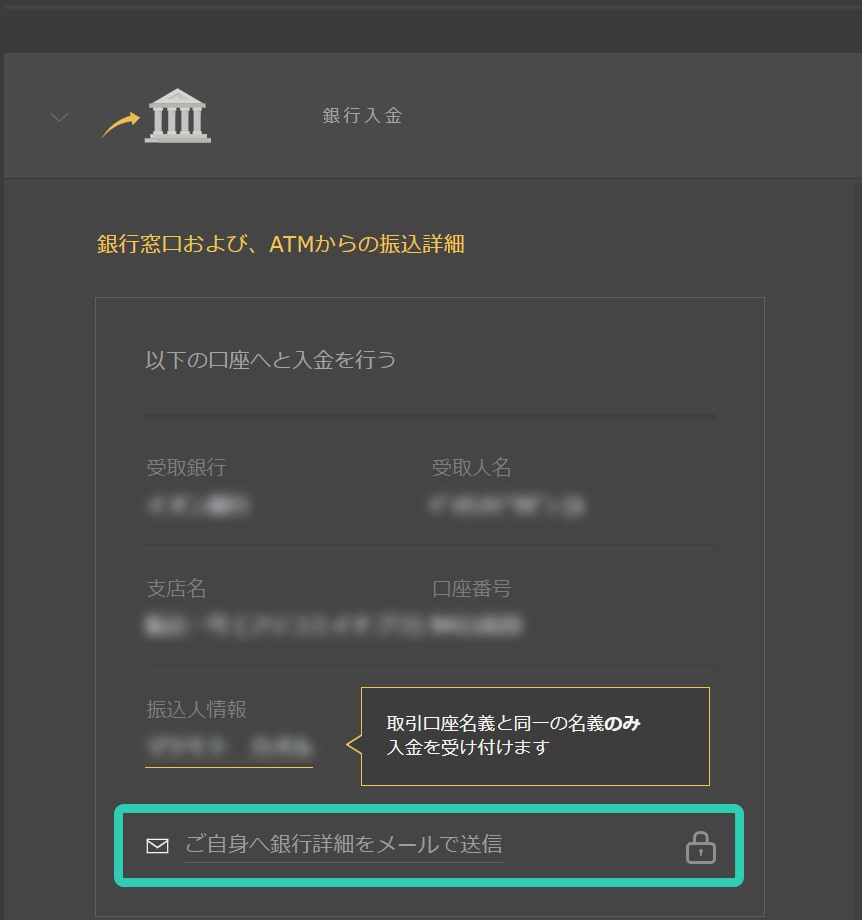This screenshot has height=920, width=862.
Task: Click the blurred 口座番号 value
Action: point(476,625)
